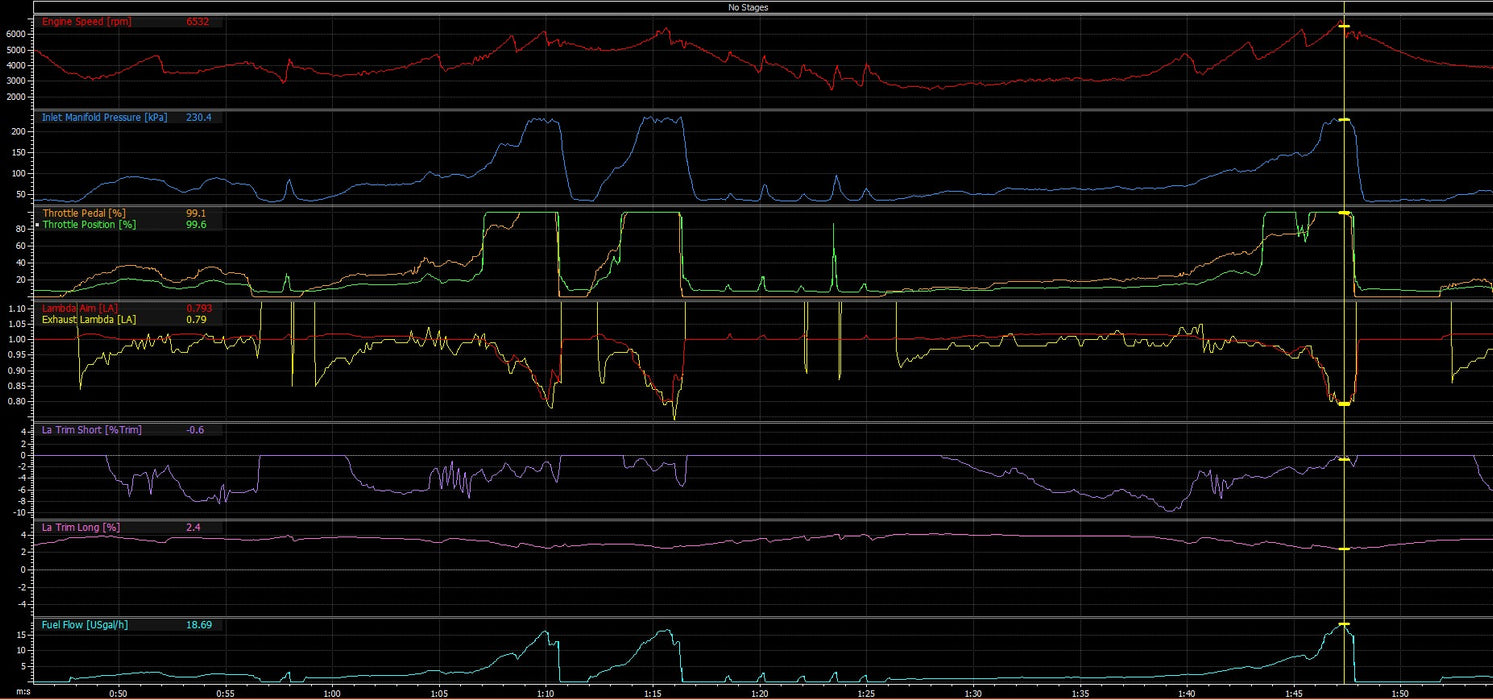Select the Inlet Manifold Pressure channel label
Viewport: 1493px width, 700px height.
105,117
